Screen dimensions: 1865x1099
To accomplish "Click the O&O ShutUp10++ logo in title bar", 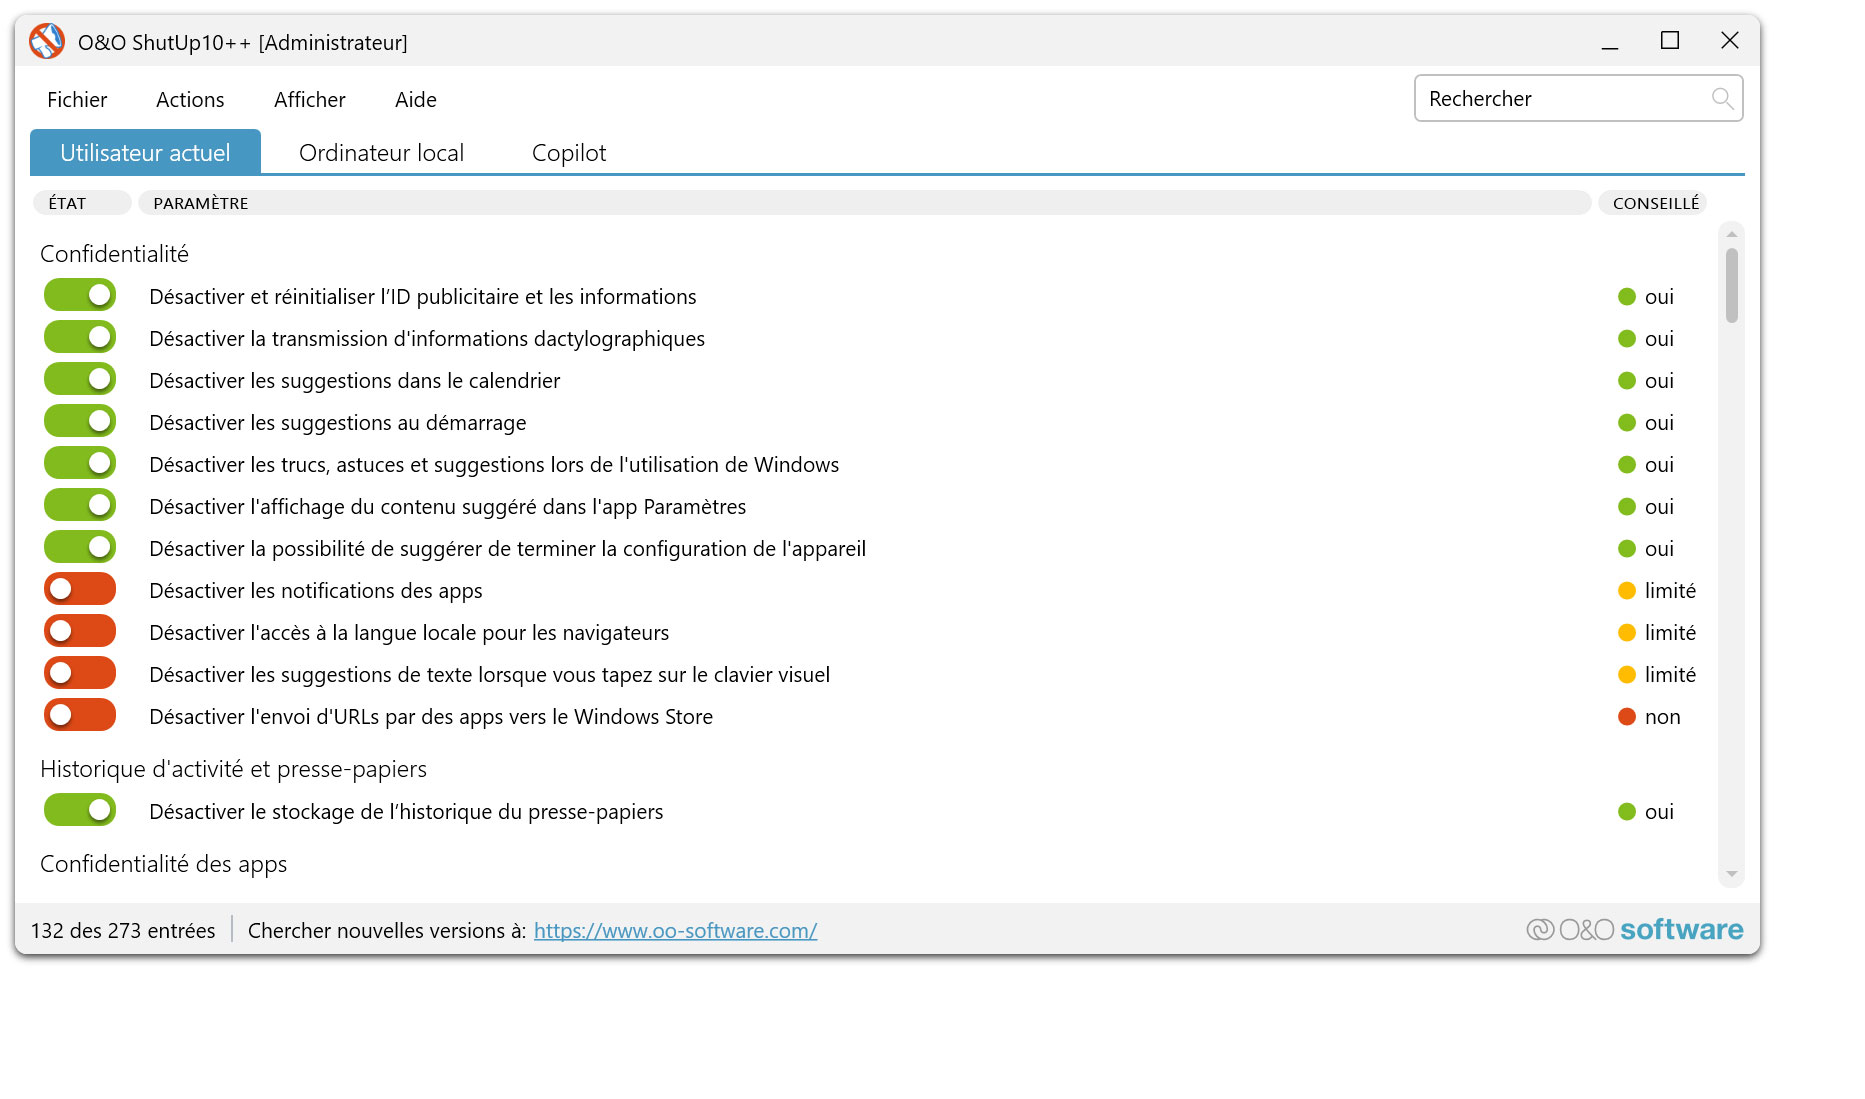I will pos(45,41).
